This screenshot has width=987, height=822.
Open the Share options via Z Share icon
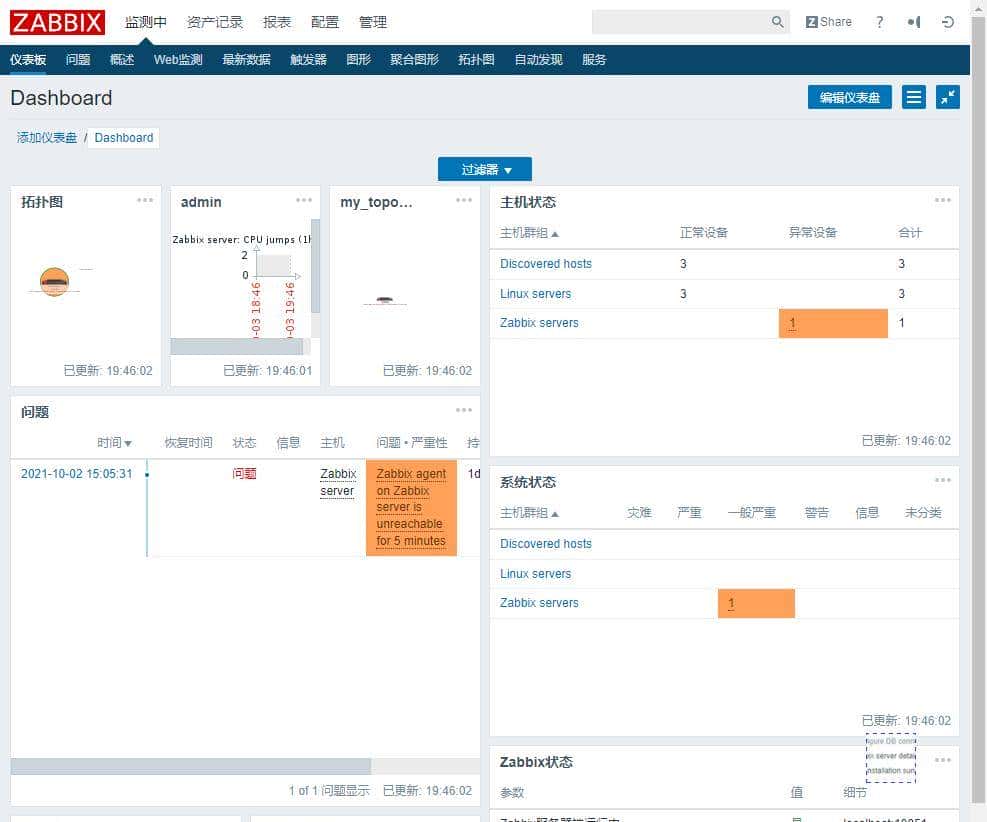[x=828, y=21]
